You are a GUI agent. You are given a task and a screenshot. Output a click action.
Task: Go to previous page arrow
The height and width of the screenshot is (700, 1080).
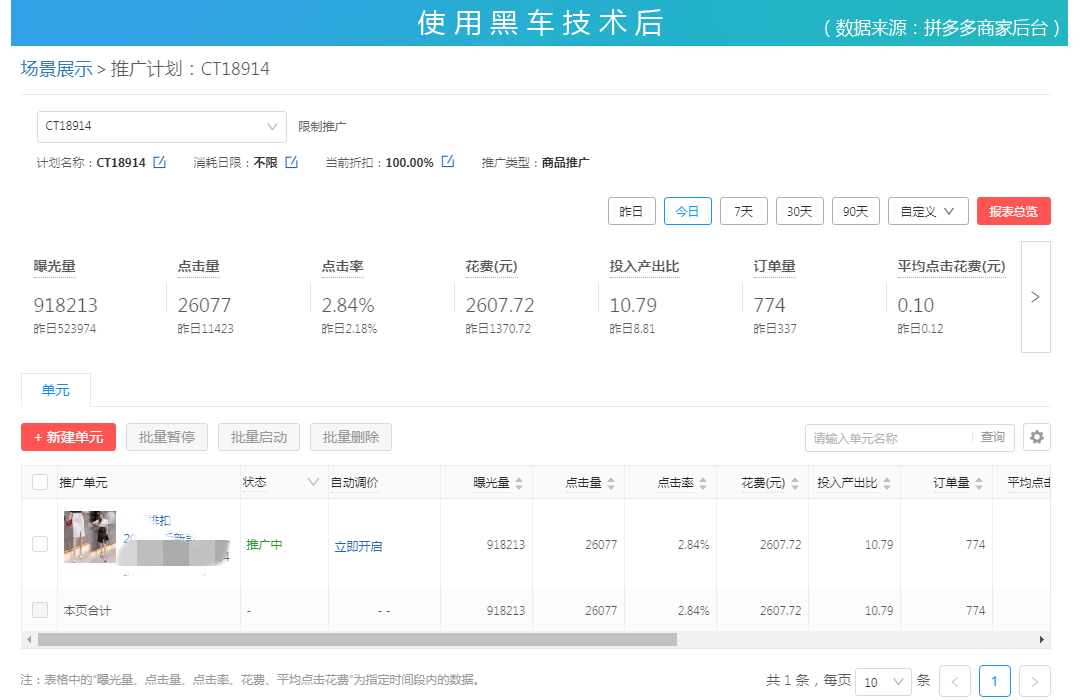pyautogui.click(x=955, y=681)
